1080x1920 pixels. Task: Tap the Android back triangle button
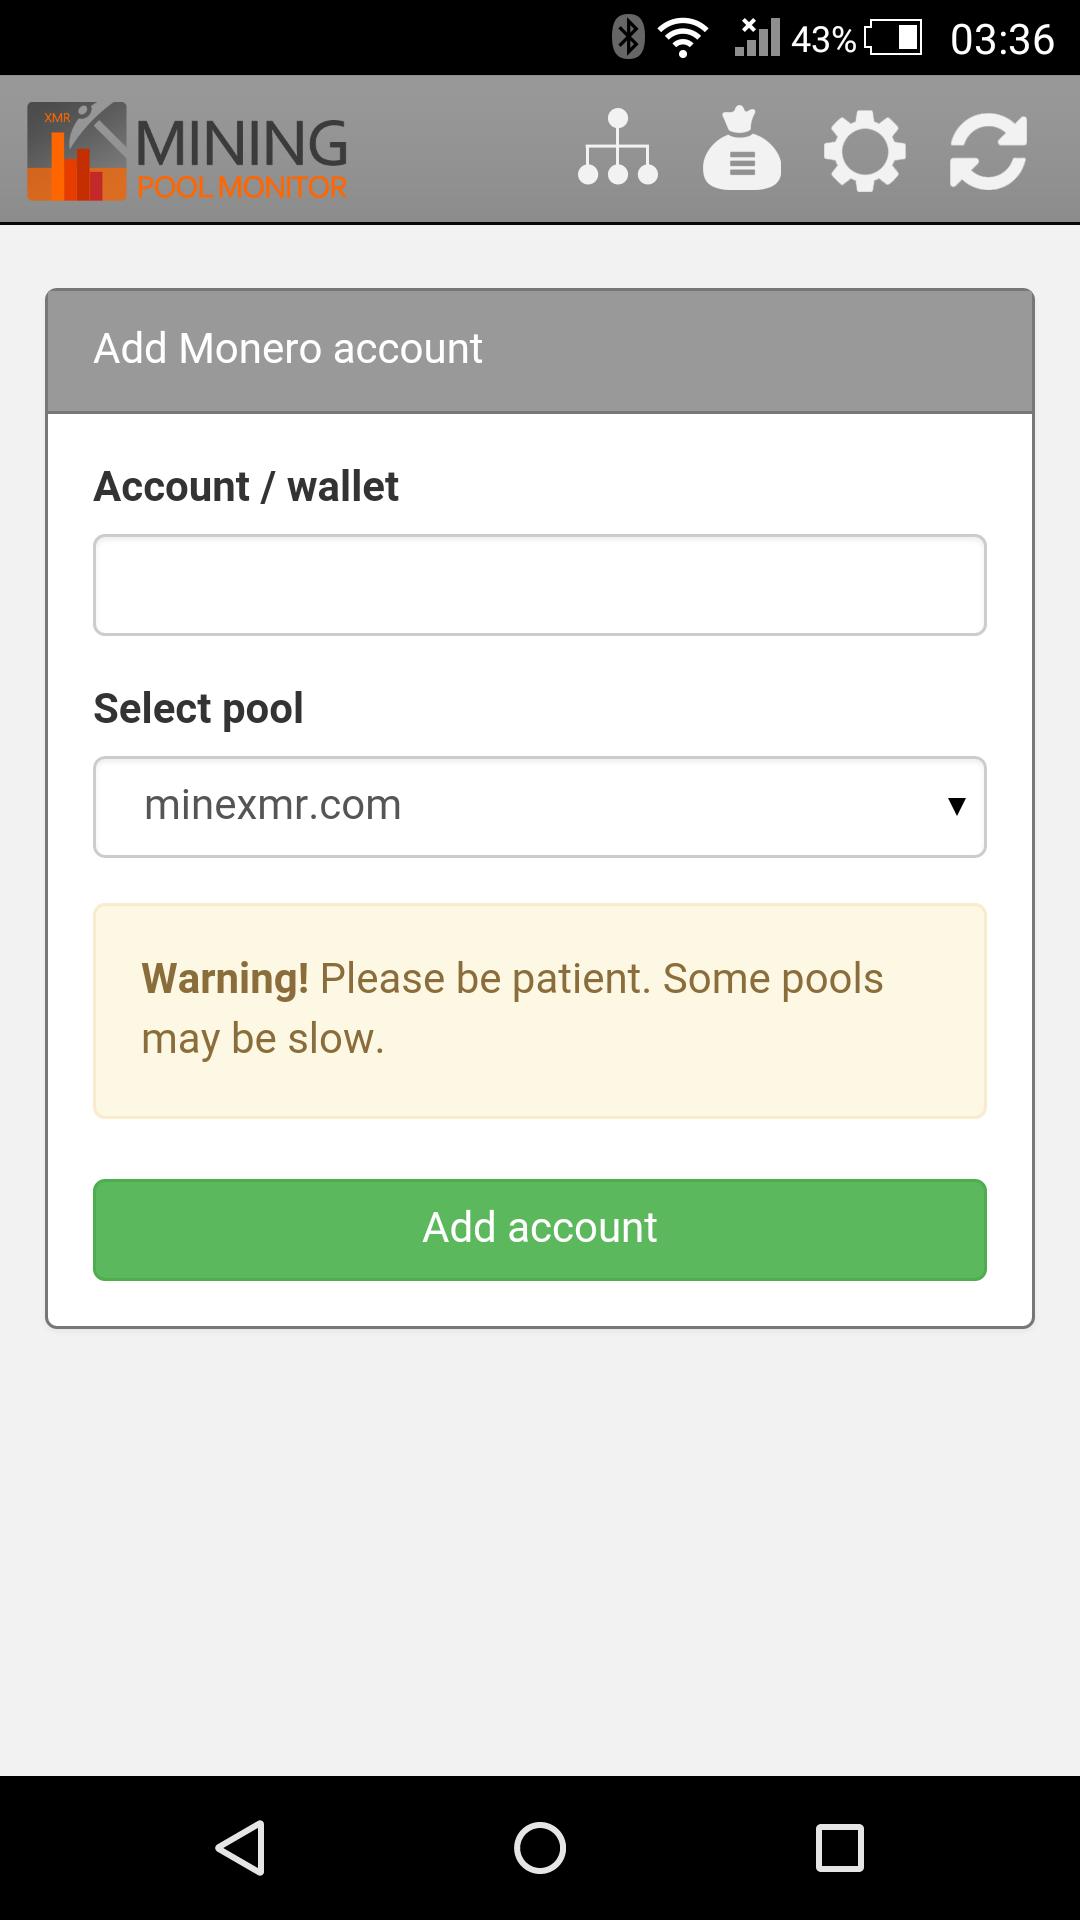(240, 1847)
